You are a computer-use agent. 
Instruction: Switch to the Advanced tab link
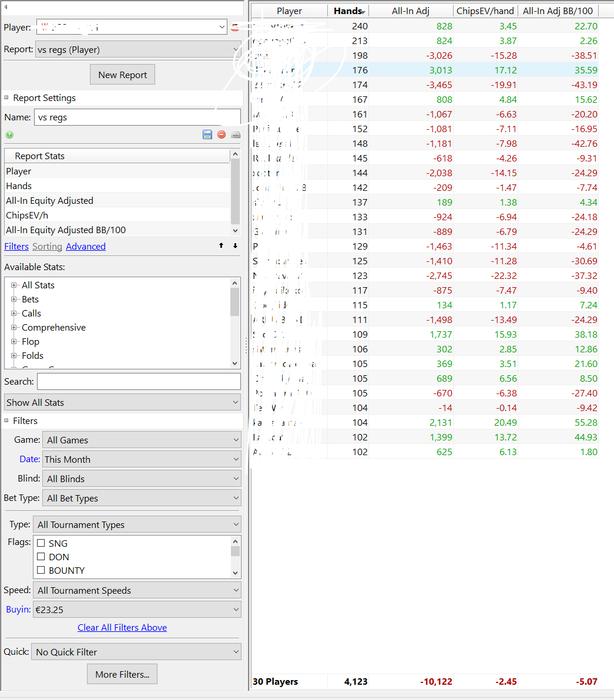(x=86, y=246)
